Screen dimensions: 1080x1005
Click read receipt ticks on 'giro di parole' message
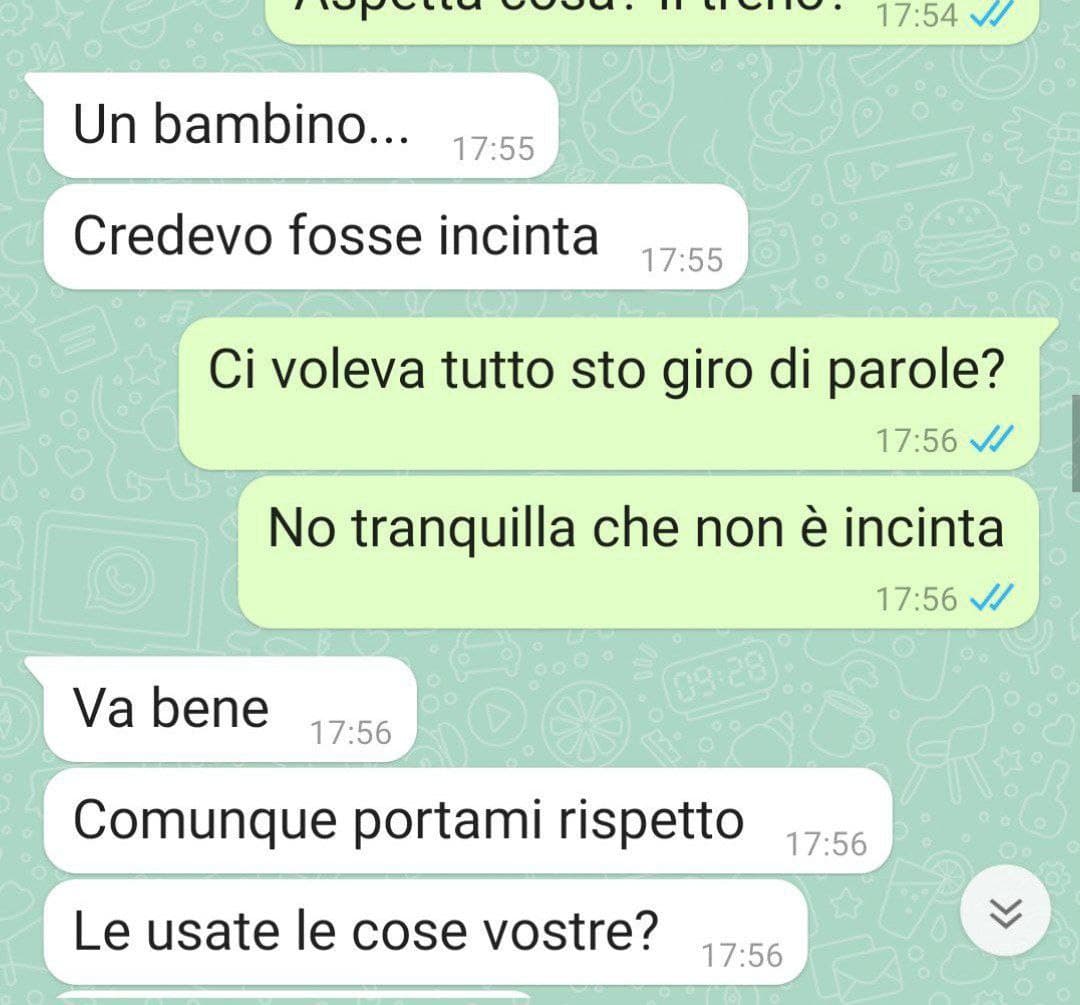[992, 439]
